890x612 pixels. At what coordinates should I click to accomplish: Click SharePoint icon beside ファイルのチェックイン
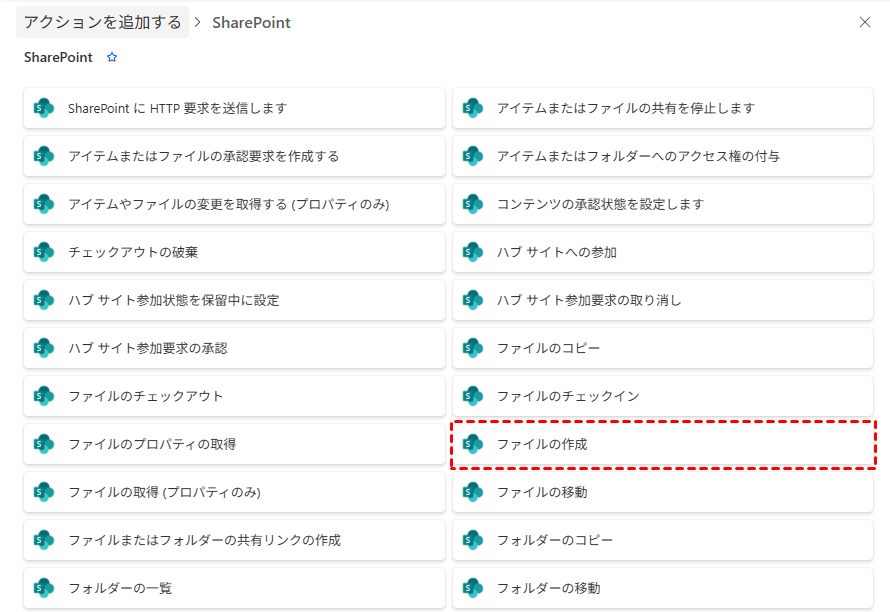pyautogui.click(x=473, y=396)
